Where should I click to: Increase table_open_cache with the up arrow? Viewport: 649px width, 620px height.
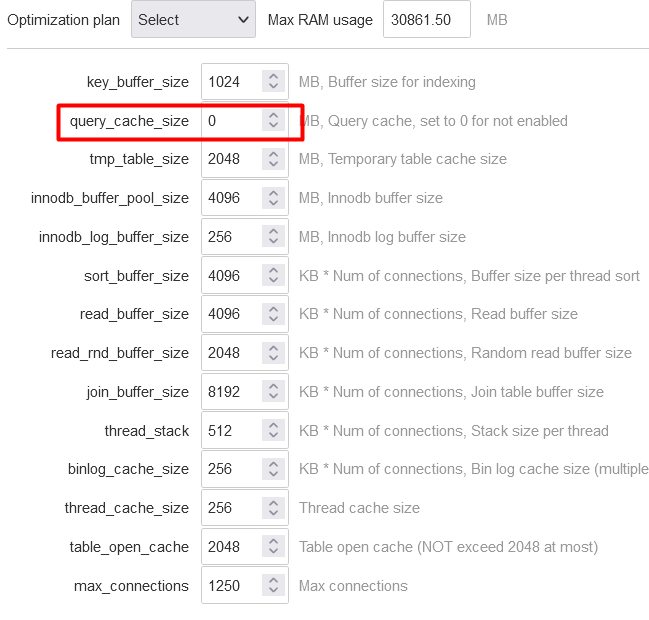point(273,541)
